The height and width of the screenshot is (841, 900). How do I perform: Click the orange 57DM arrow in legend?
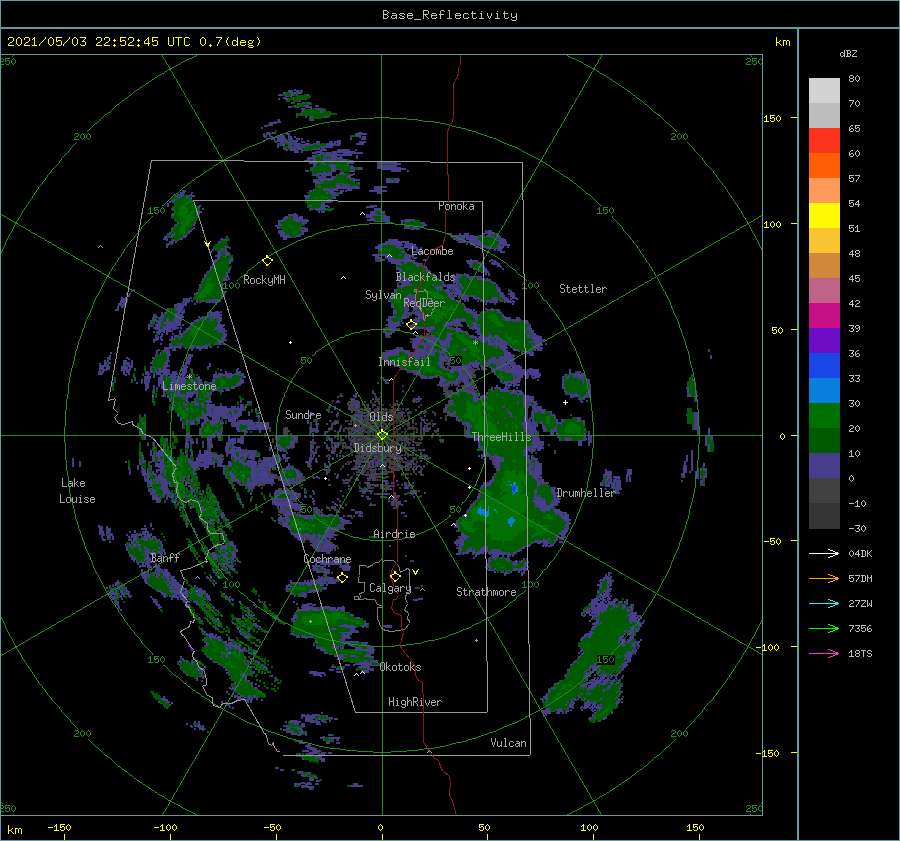tap(824, 578)
